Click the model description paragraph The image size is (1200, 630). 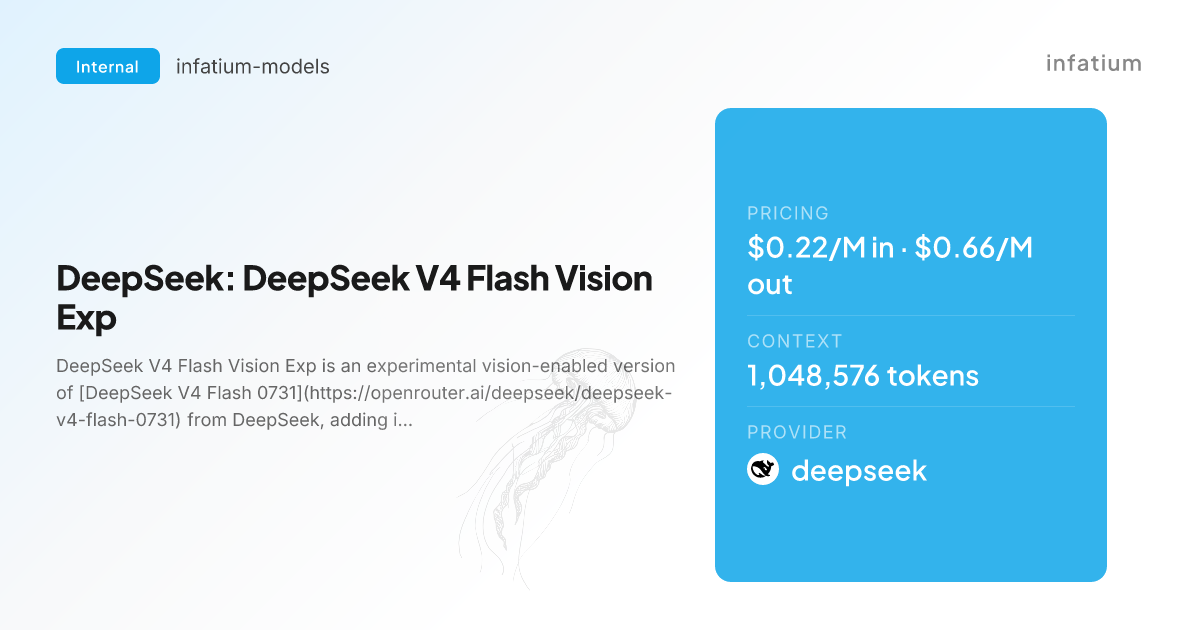coord(366,393)
